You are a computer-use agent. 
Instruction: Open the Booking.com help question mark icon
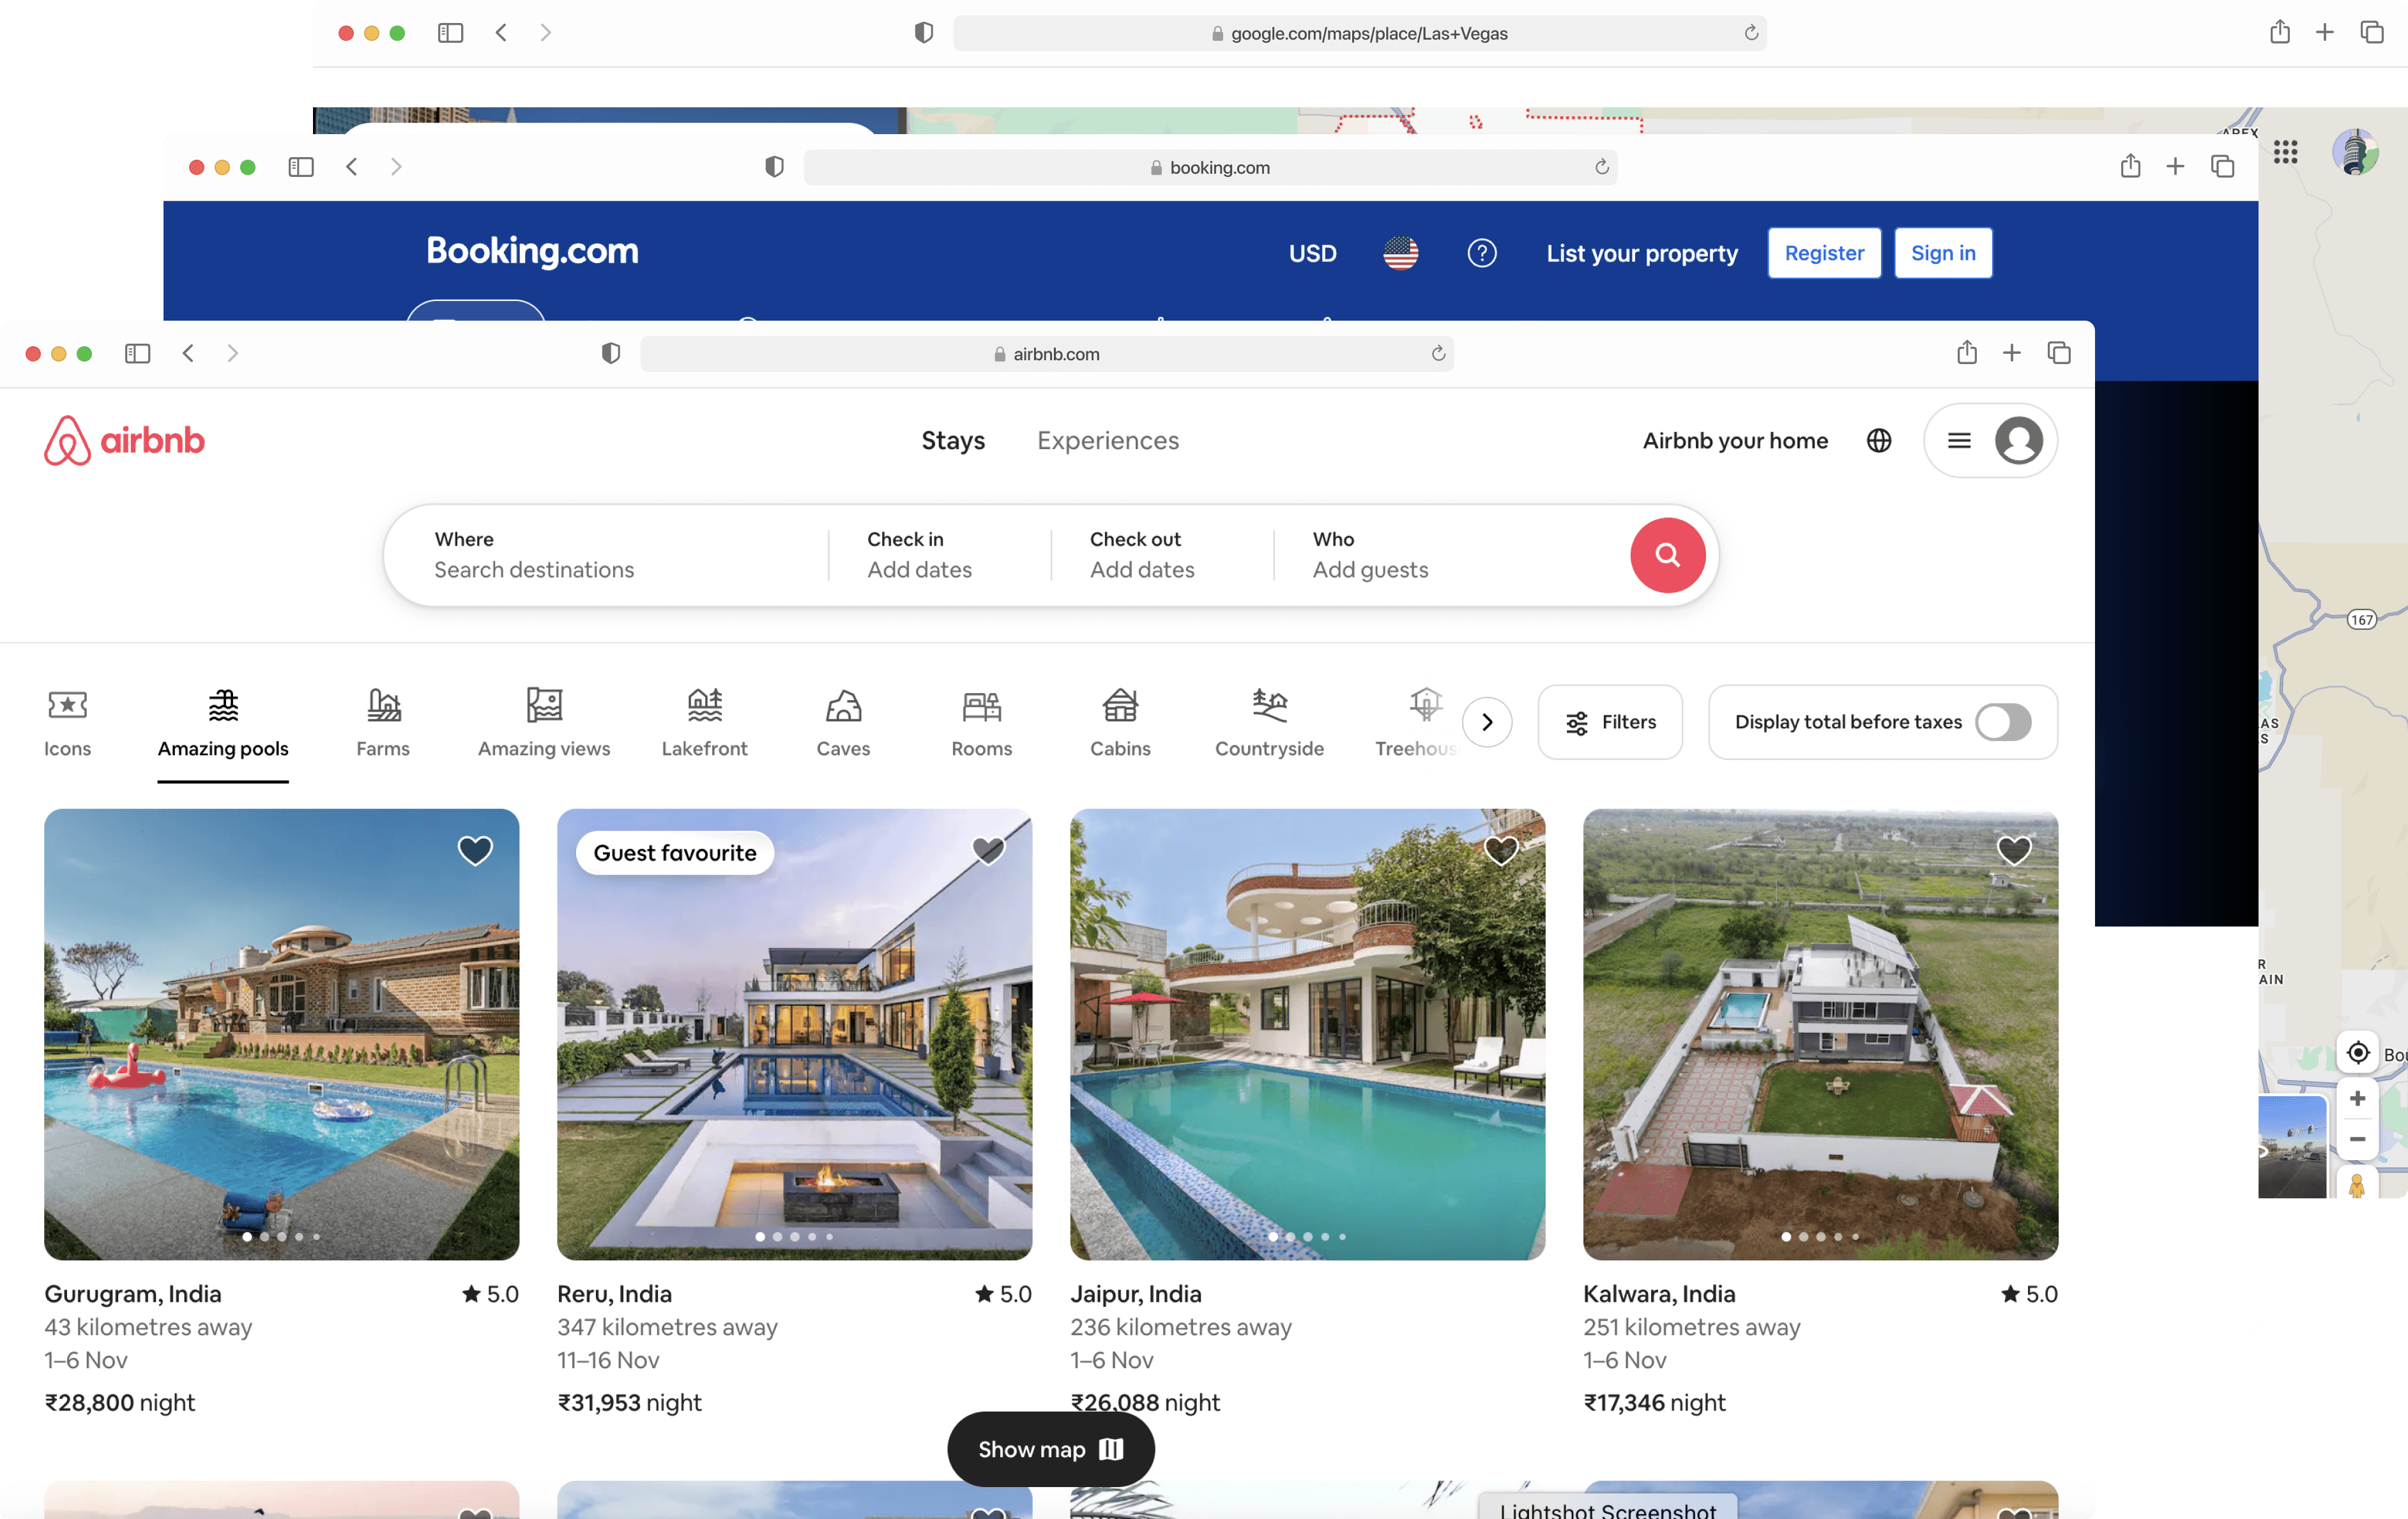pos(1481,253)
